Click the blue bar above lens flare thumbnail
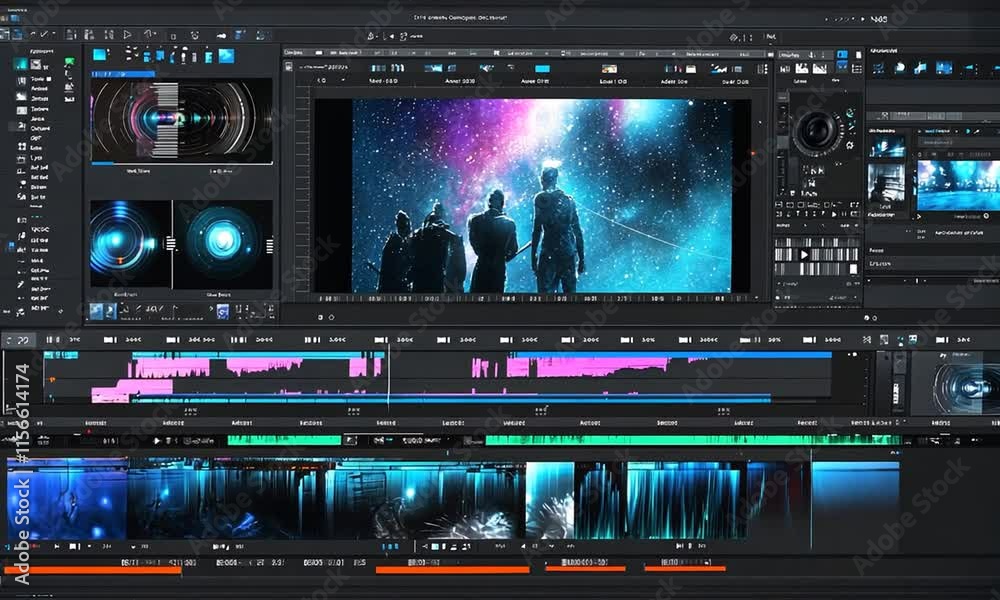This screenshot has width=1000, height=600. coord(123,74)
